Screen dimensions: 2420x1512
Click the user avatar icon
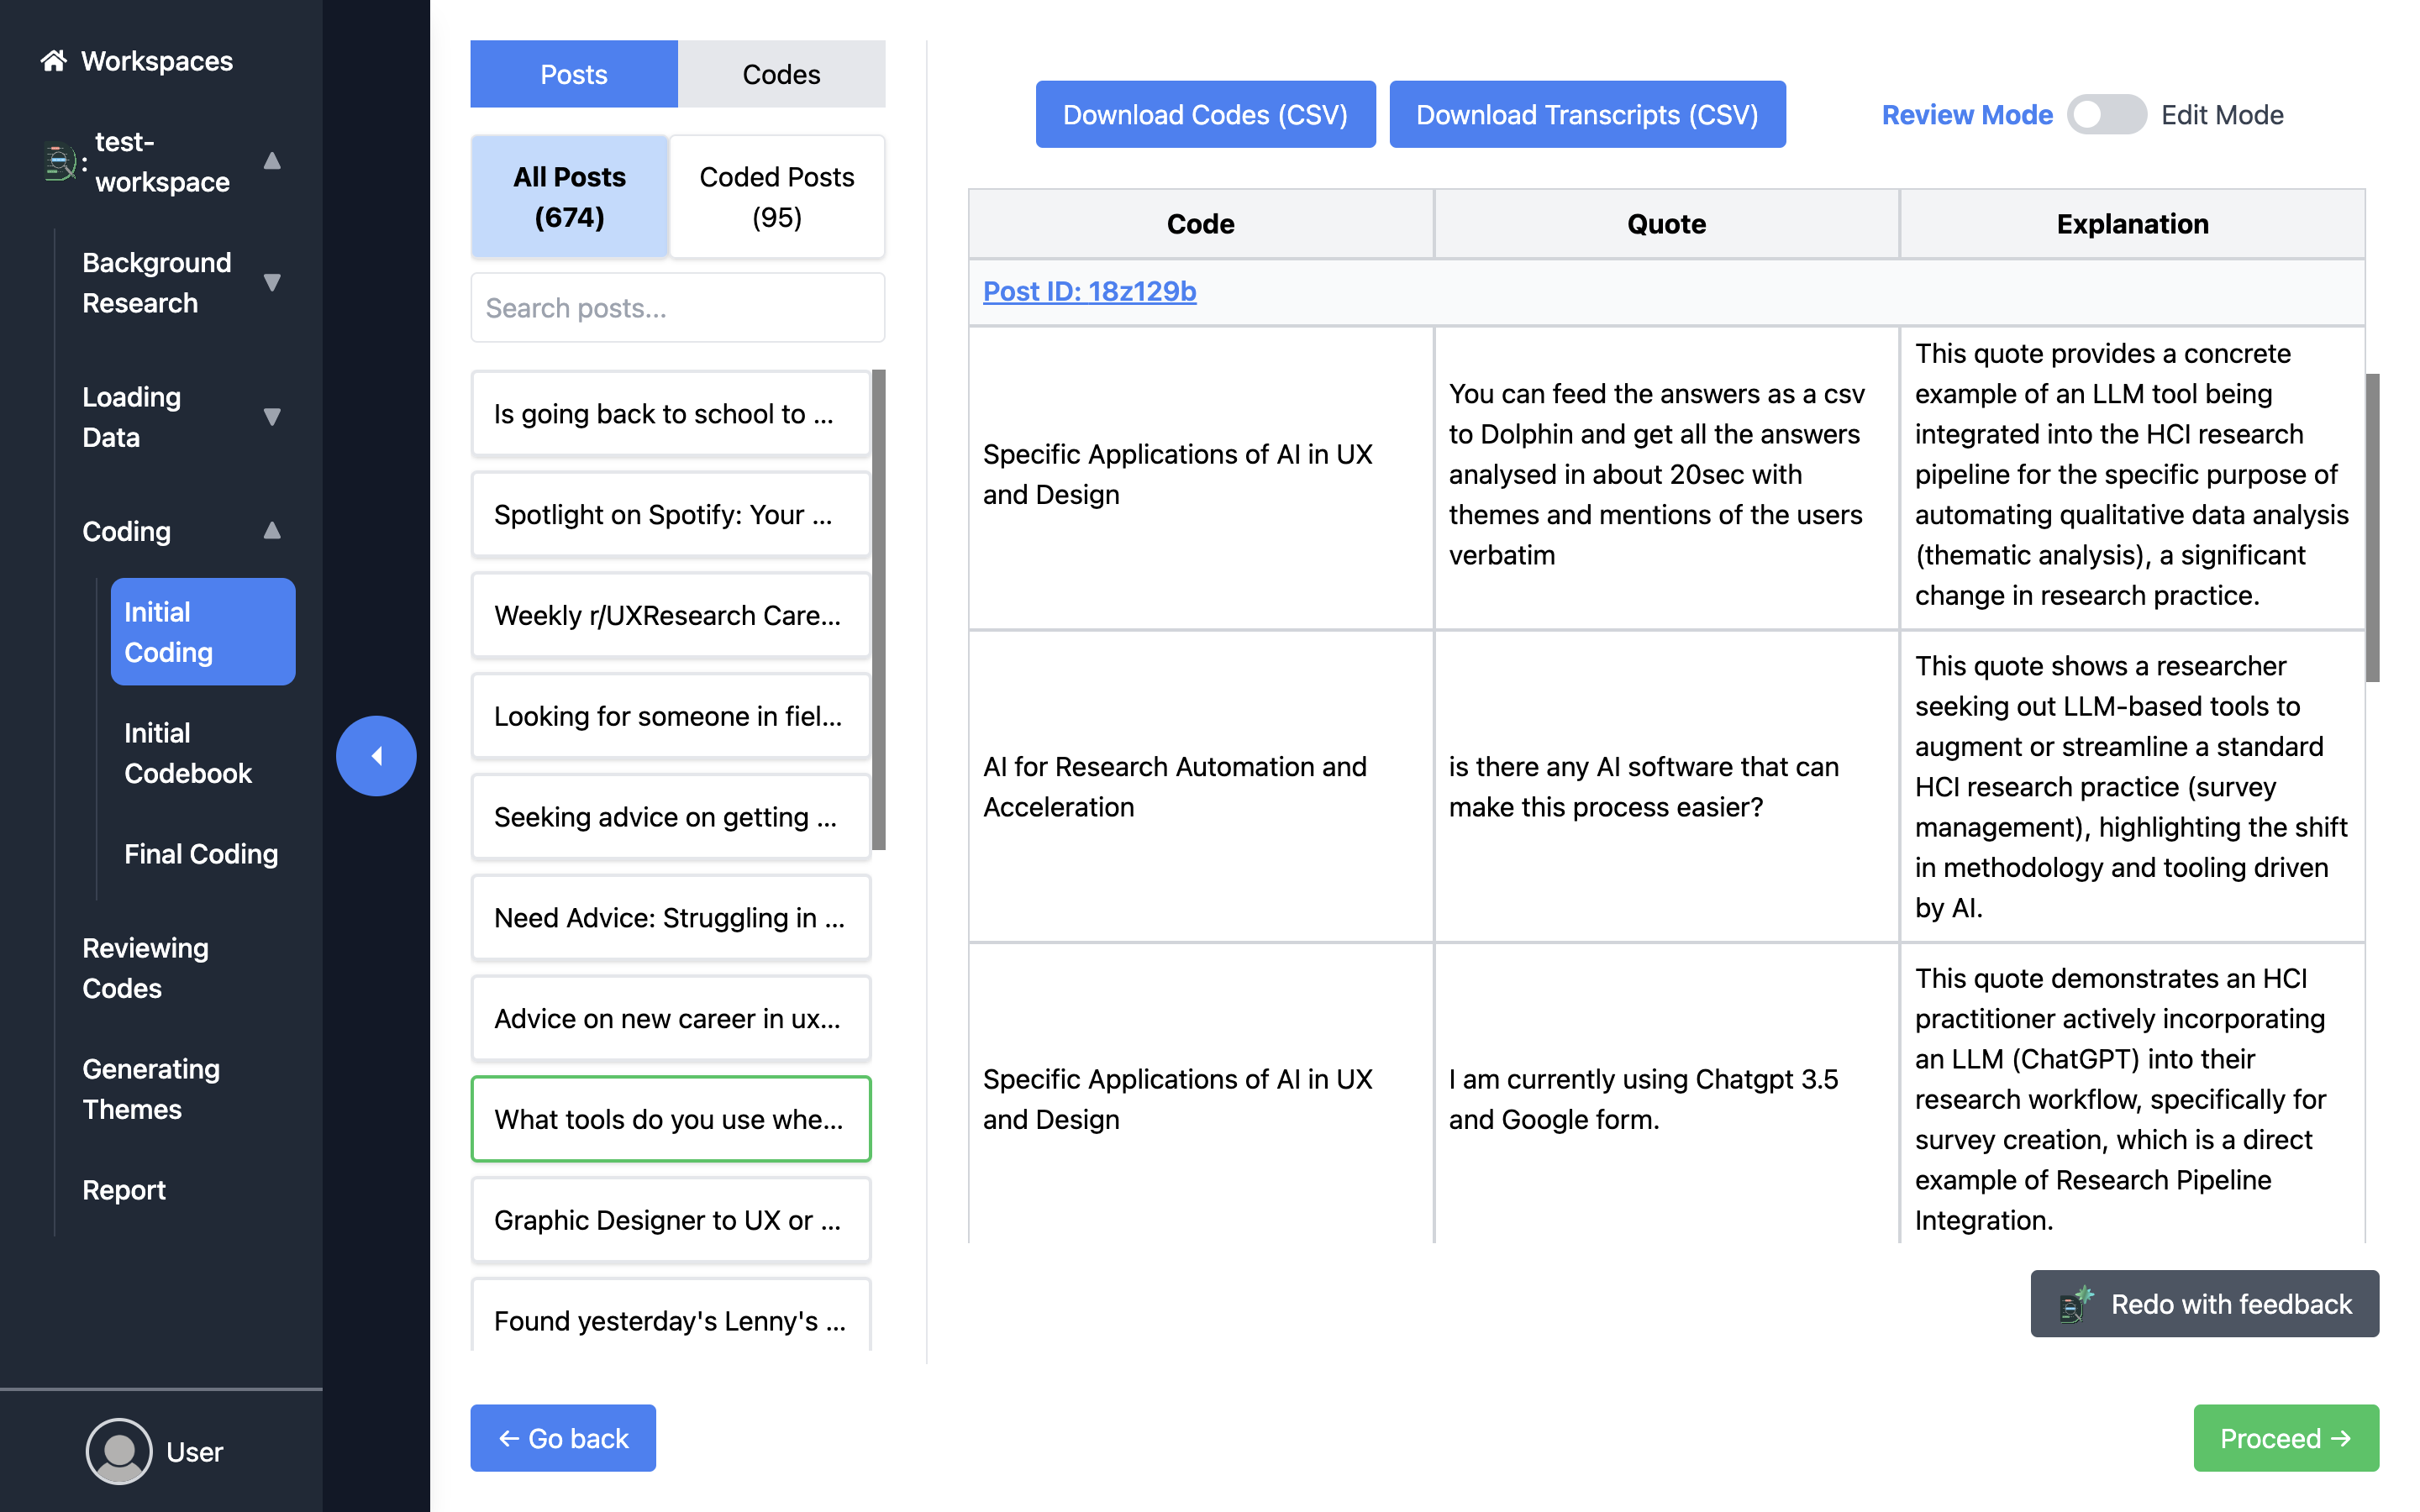coord(119,1451)
